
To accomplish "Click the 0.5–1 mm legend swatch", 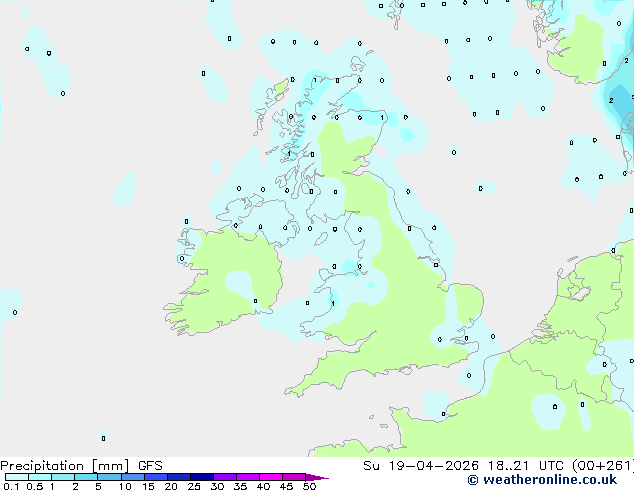I will coord(40,477).
